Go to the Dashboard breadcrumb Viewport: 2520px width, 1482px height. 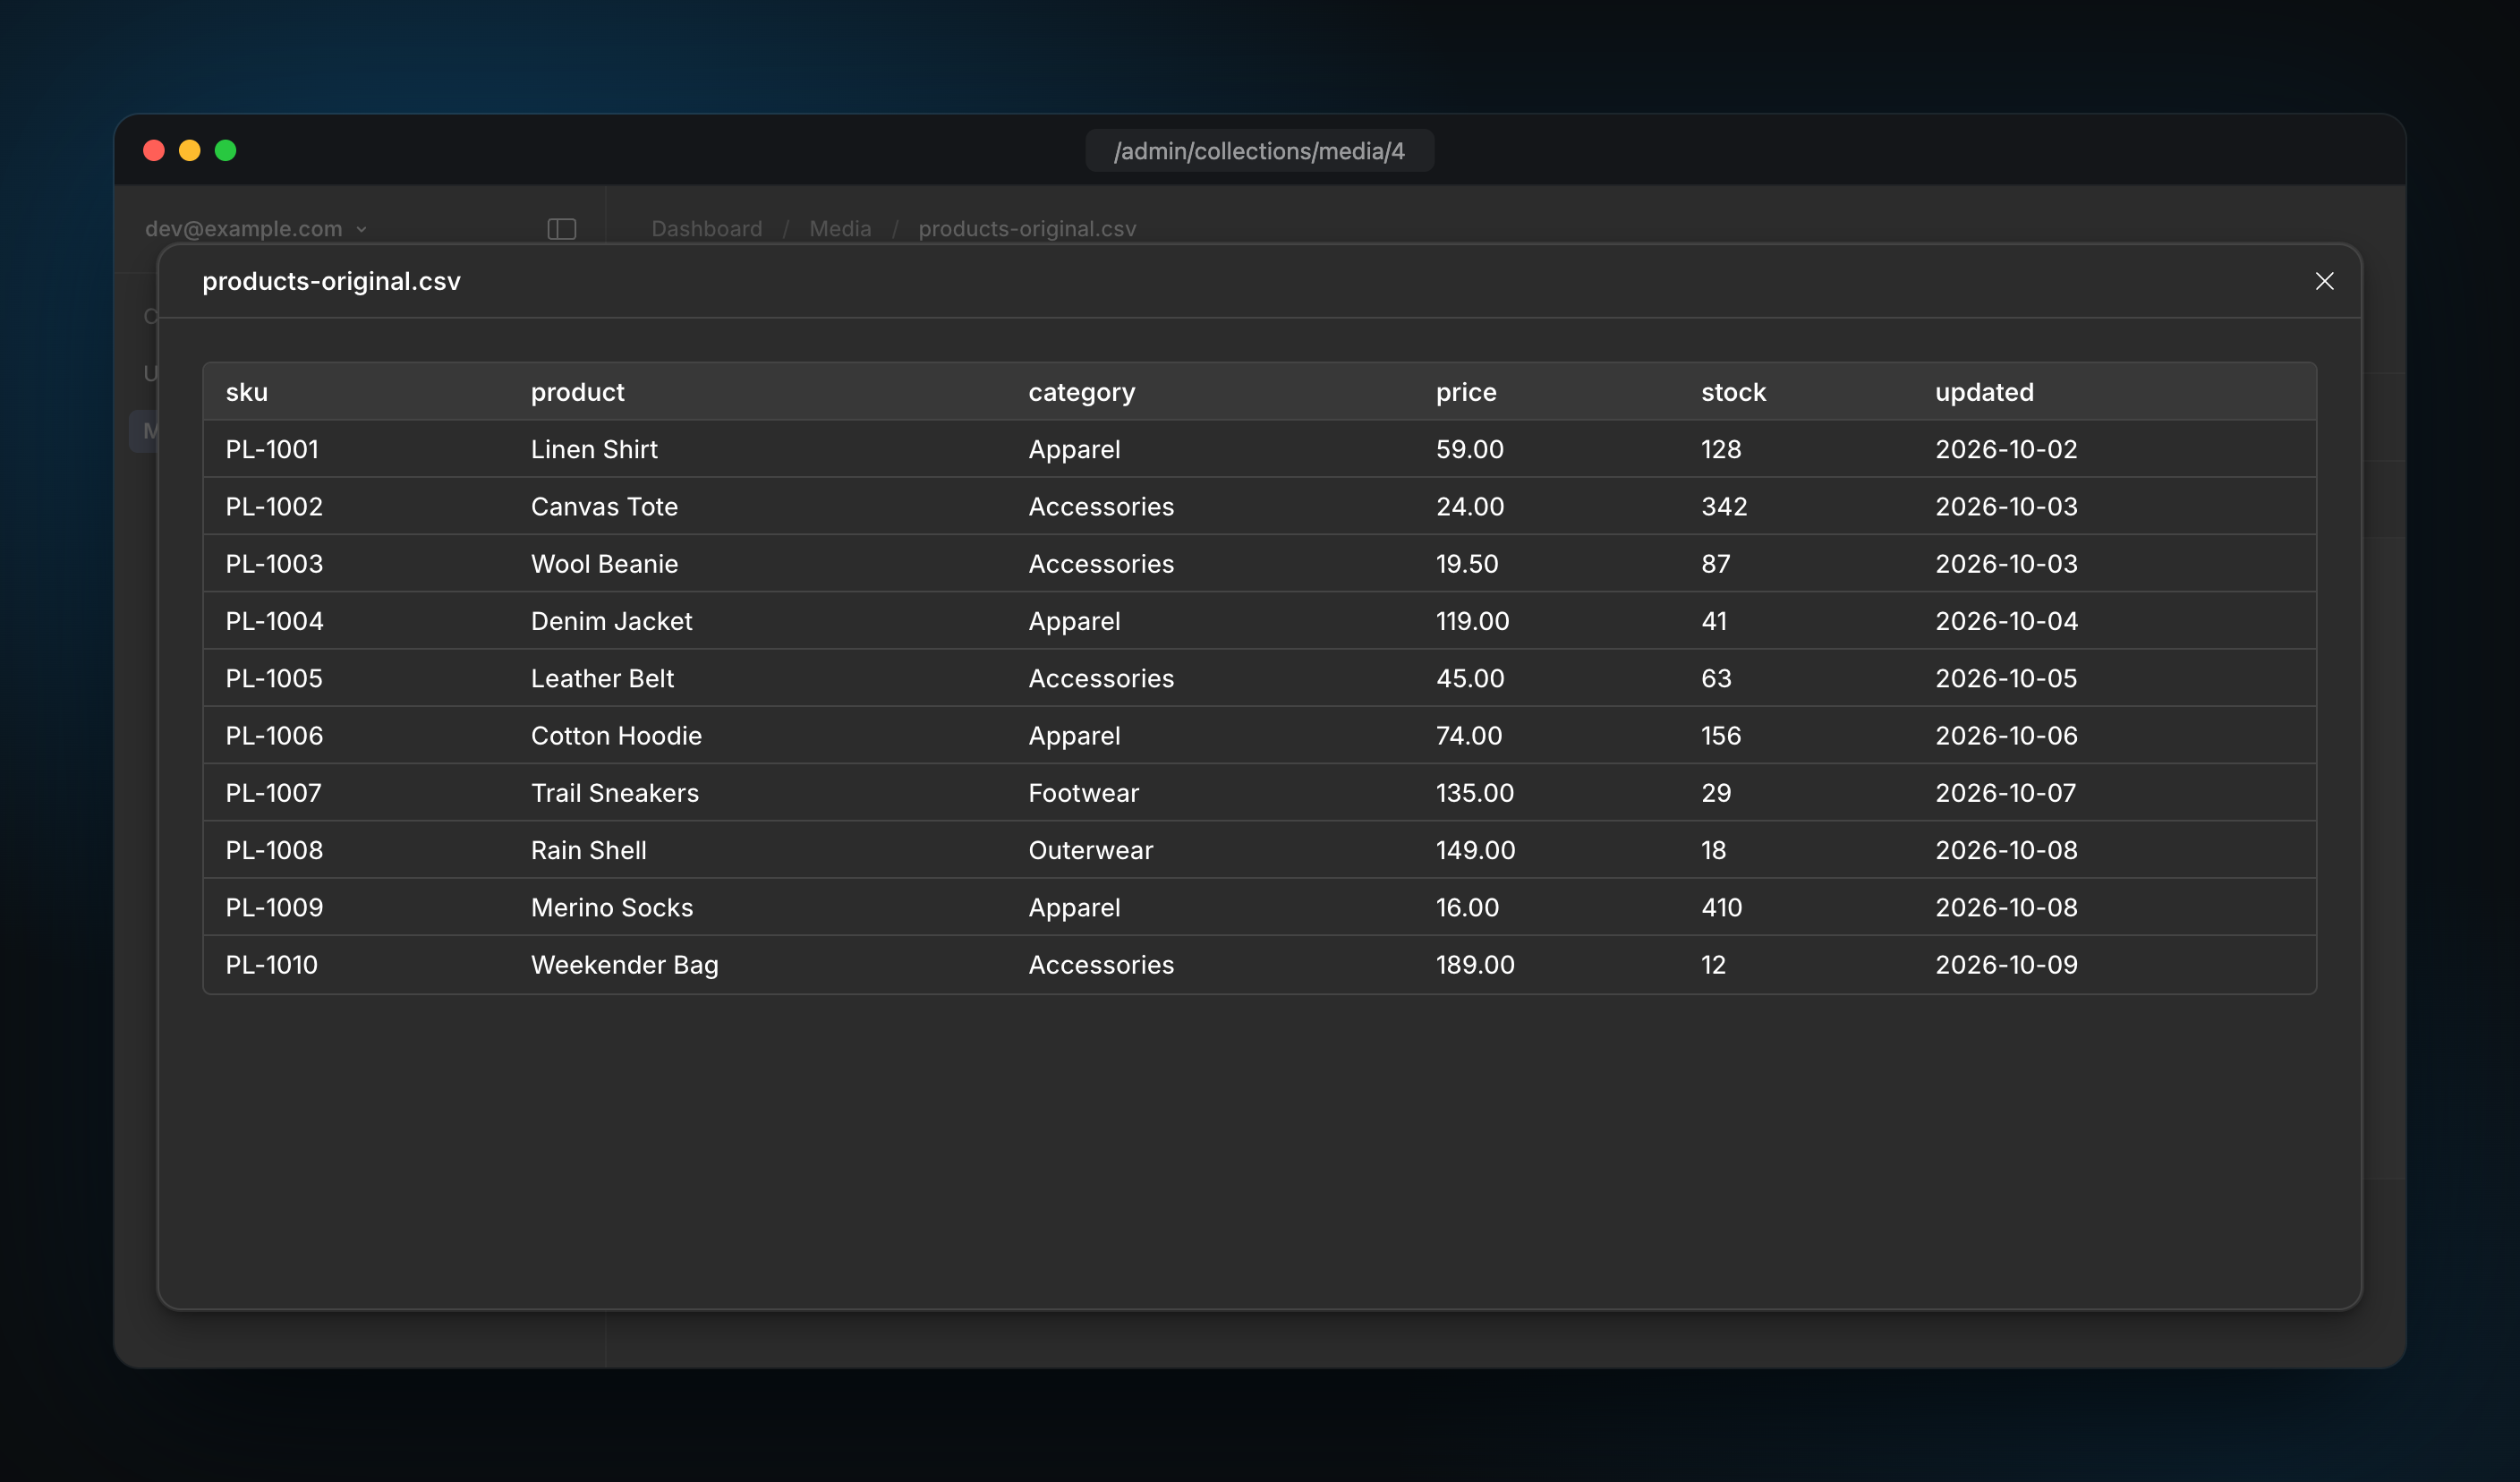706,229
